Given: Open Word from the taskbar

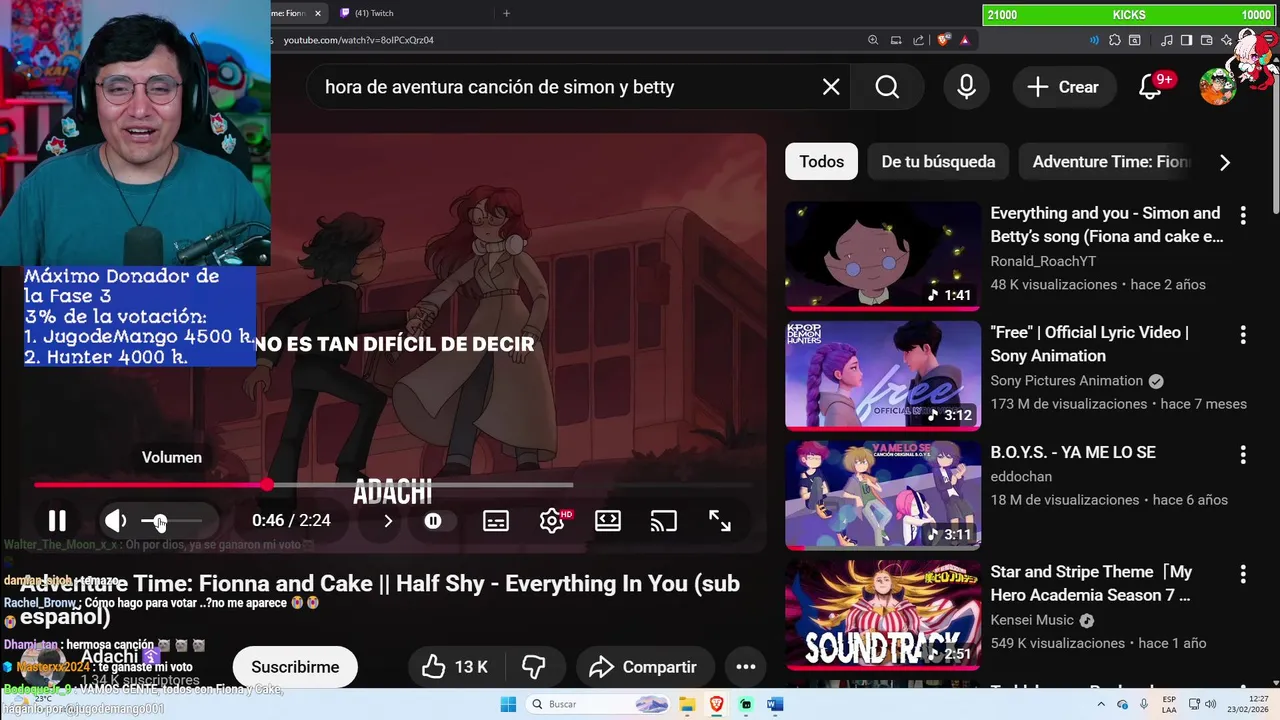Looking at the screenshot, I should 775,704.
